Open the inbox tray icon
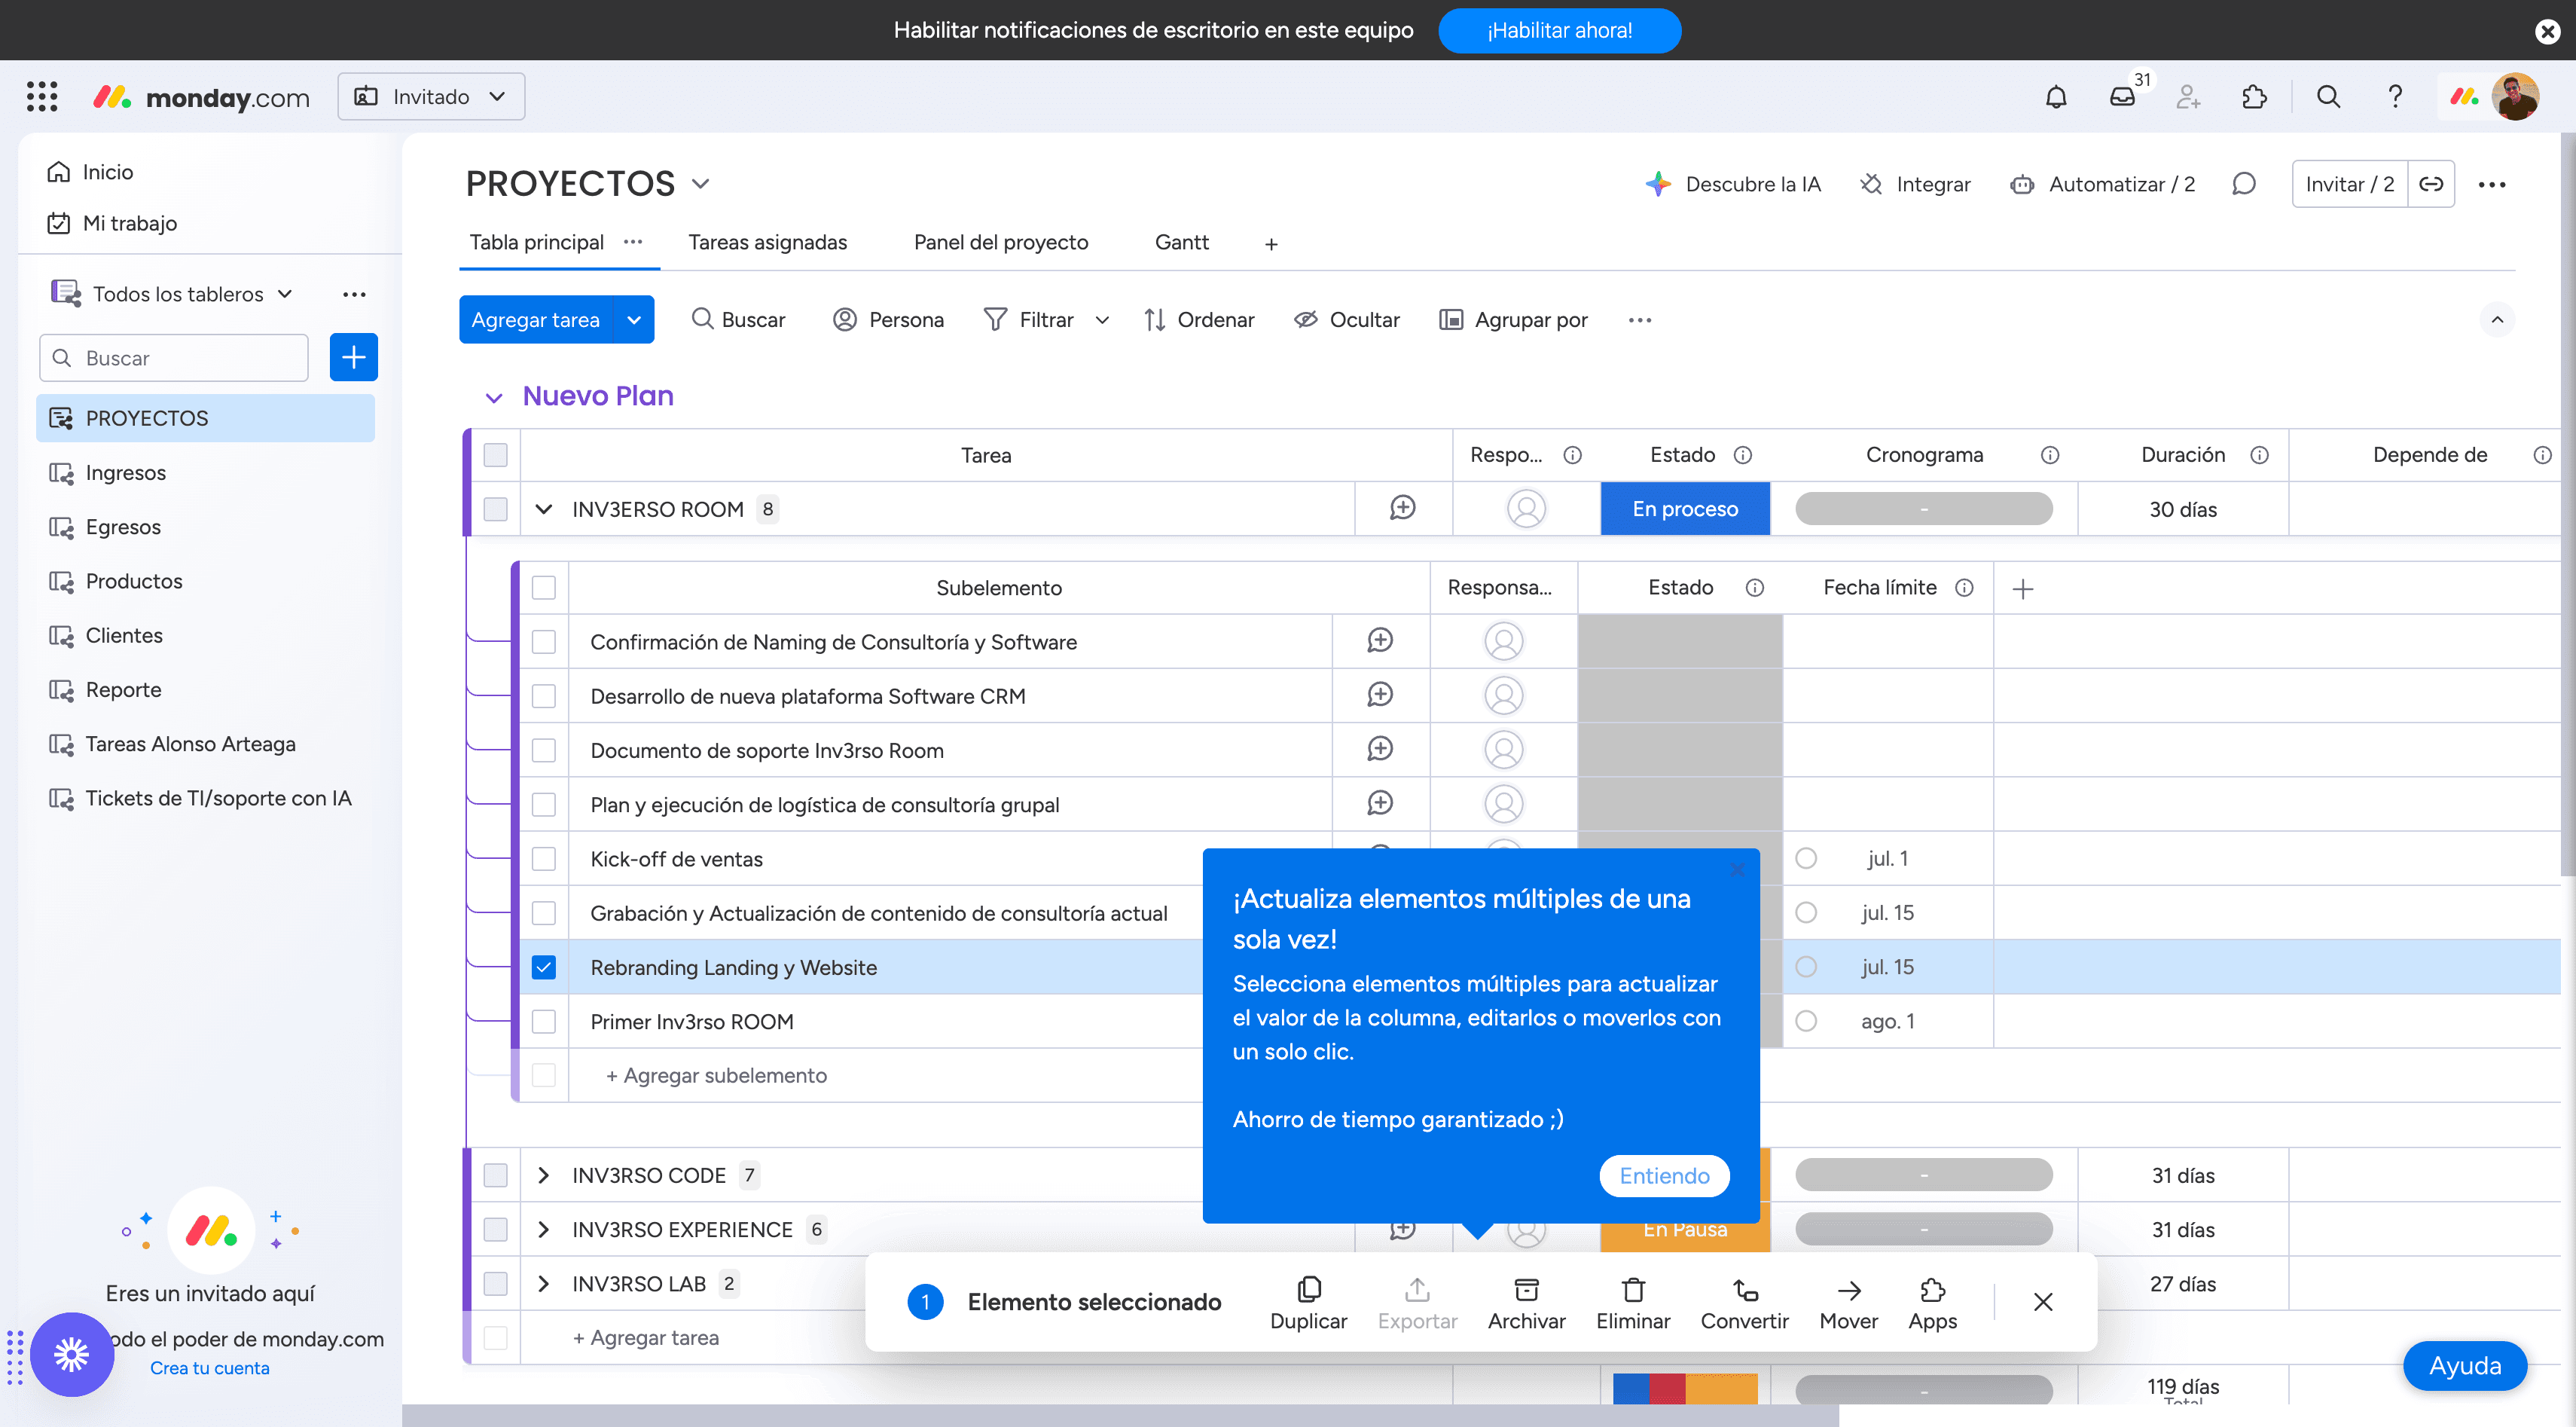2576x1427 pixels. [x=2122, y=97]
